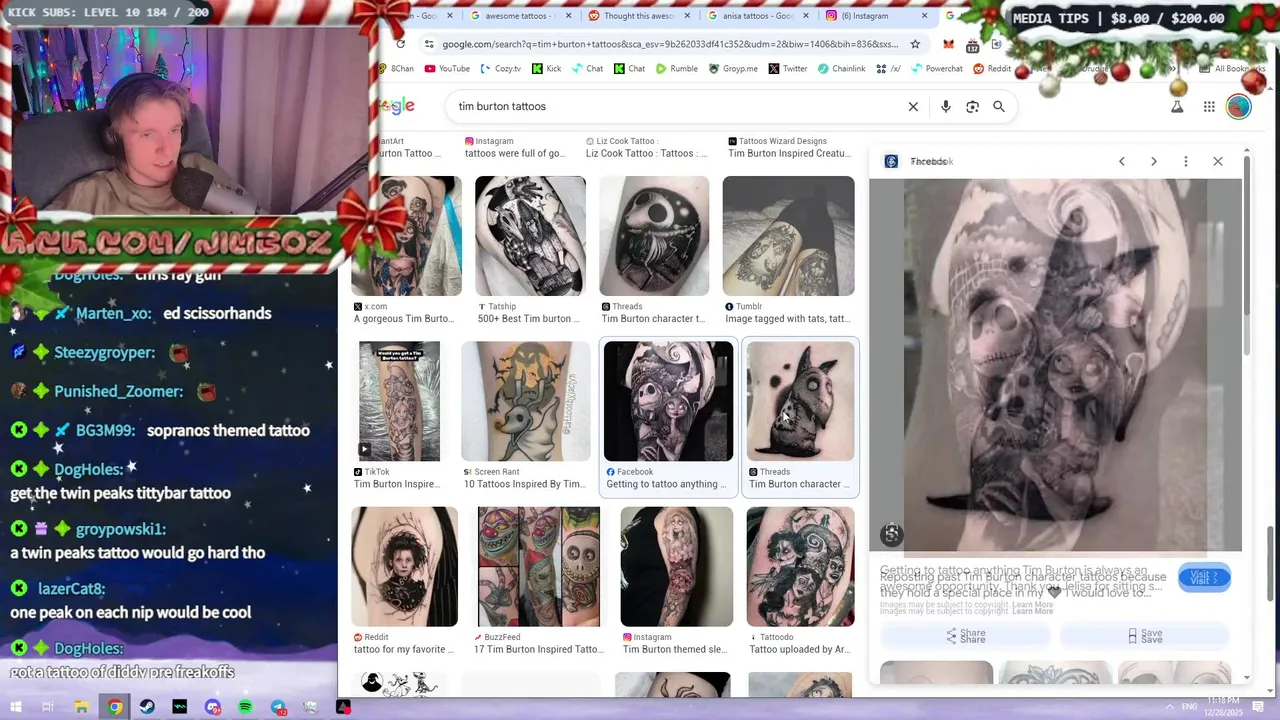Screen dimensions: 1280x720
Task: Select the Tattoodo 'Tattoo uploaded by' thumbnail
Action: click(800, 566)
